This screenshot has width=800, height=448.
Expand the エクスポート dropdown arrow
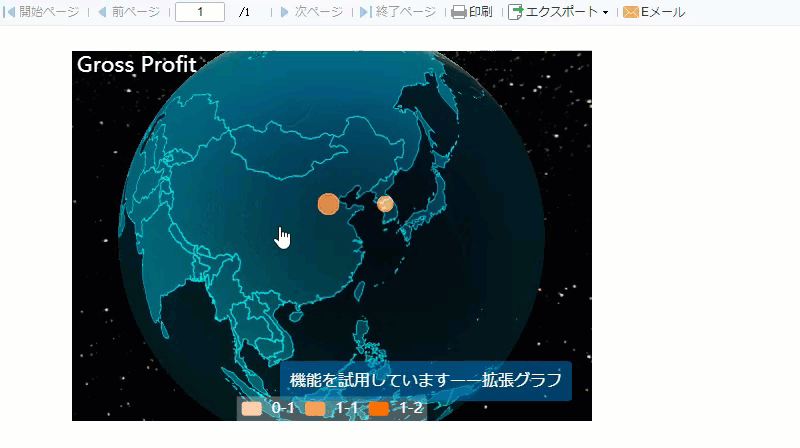point(605,12)
